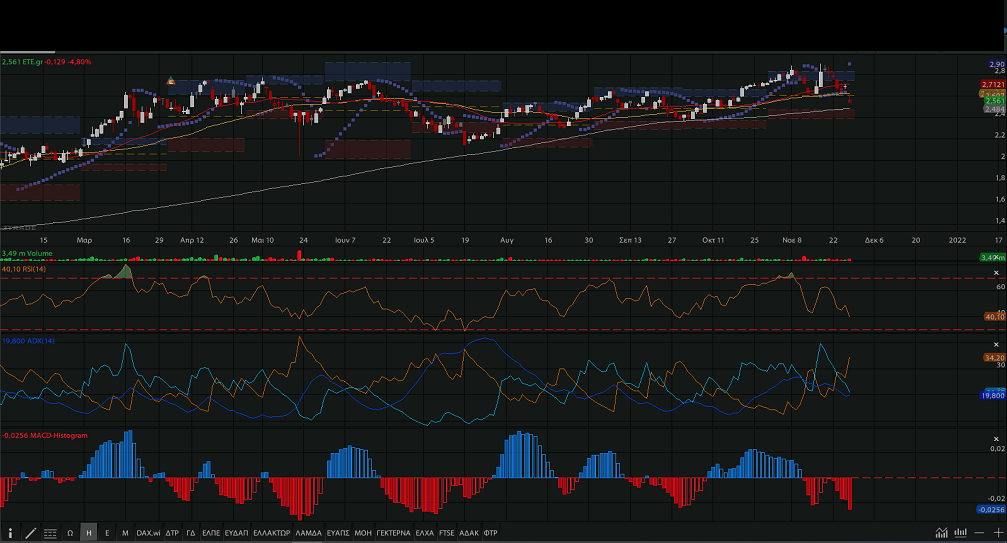
Task: Zoom in with the plus icon
Action: pyautogui.click(x=997, y=533)
